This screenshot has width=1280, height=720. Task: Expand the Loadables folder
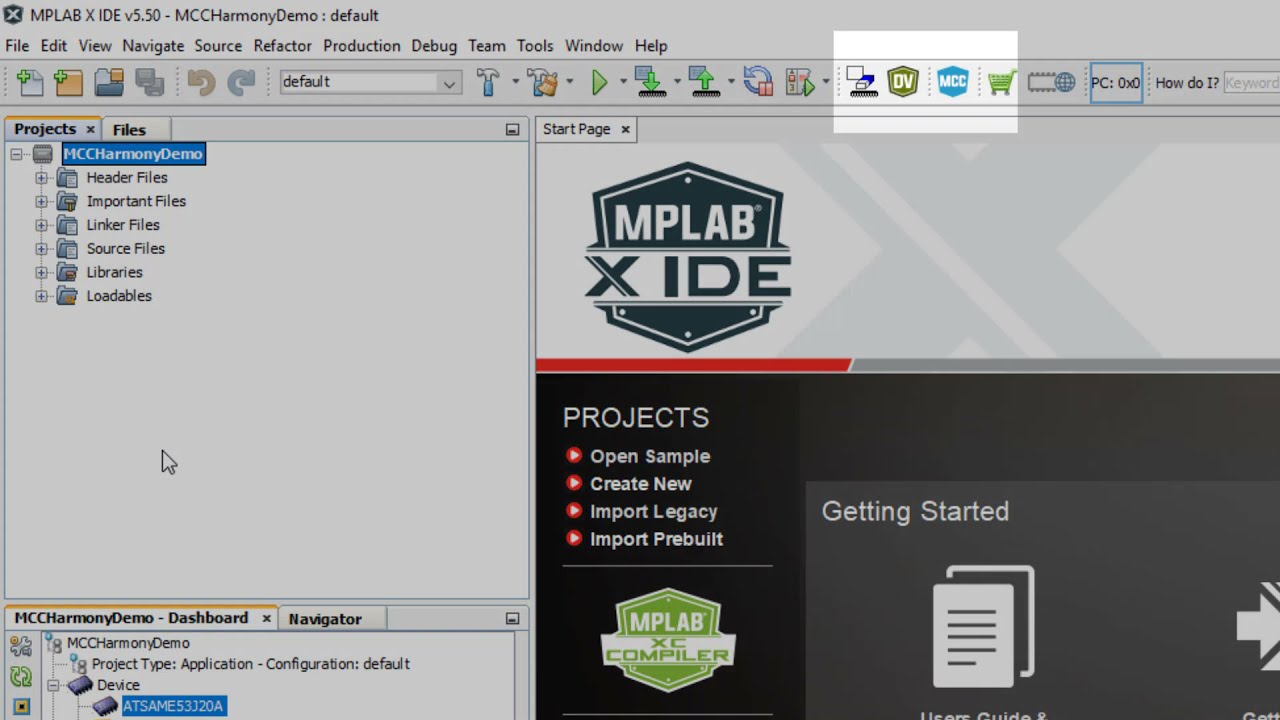41,296
